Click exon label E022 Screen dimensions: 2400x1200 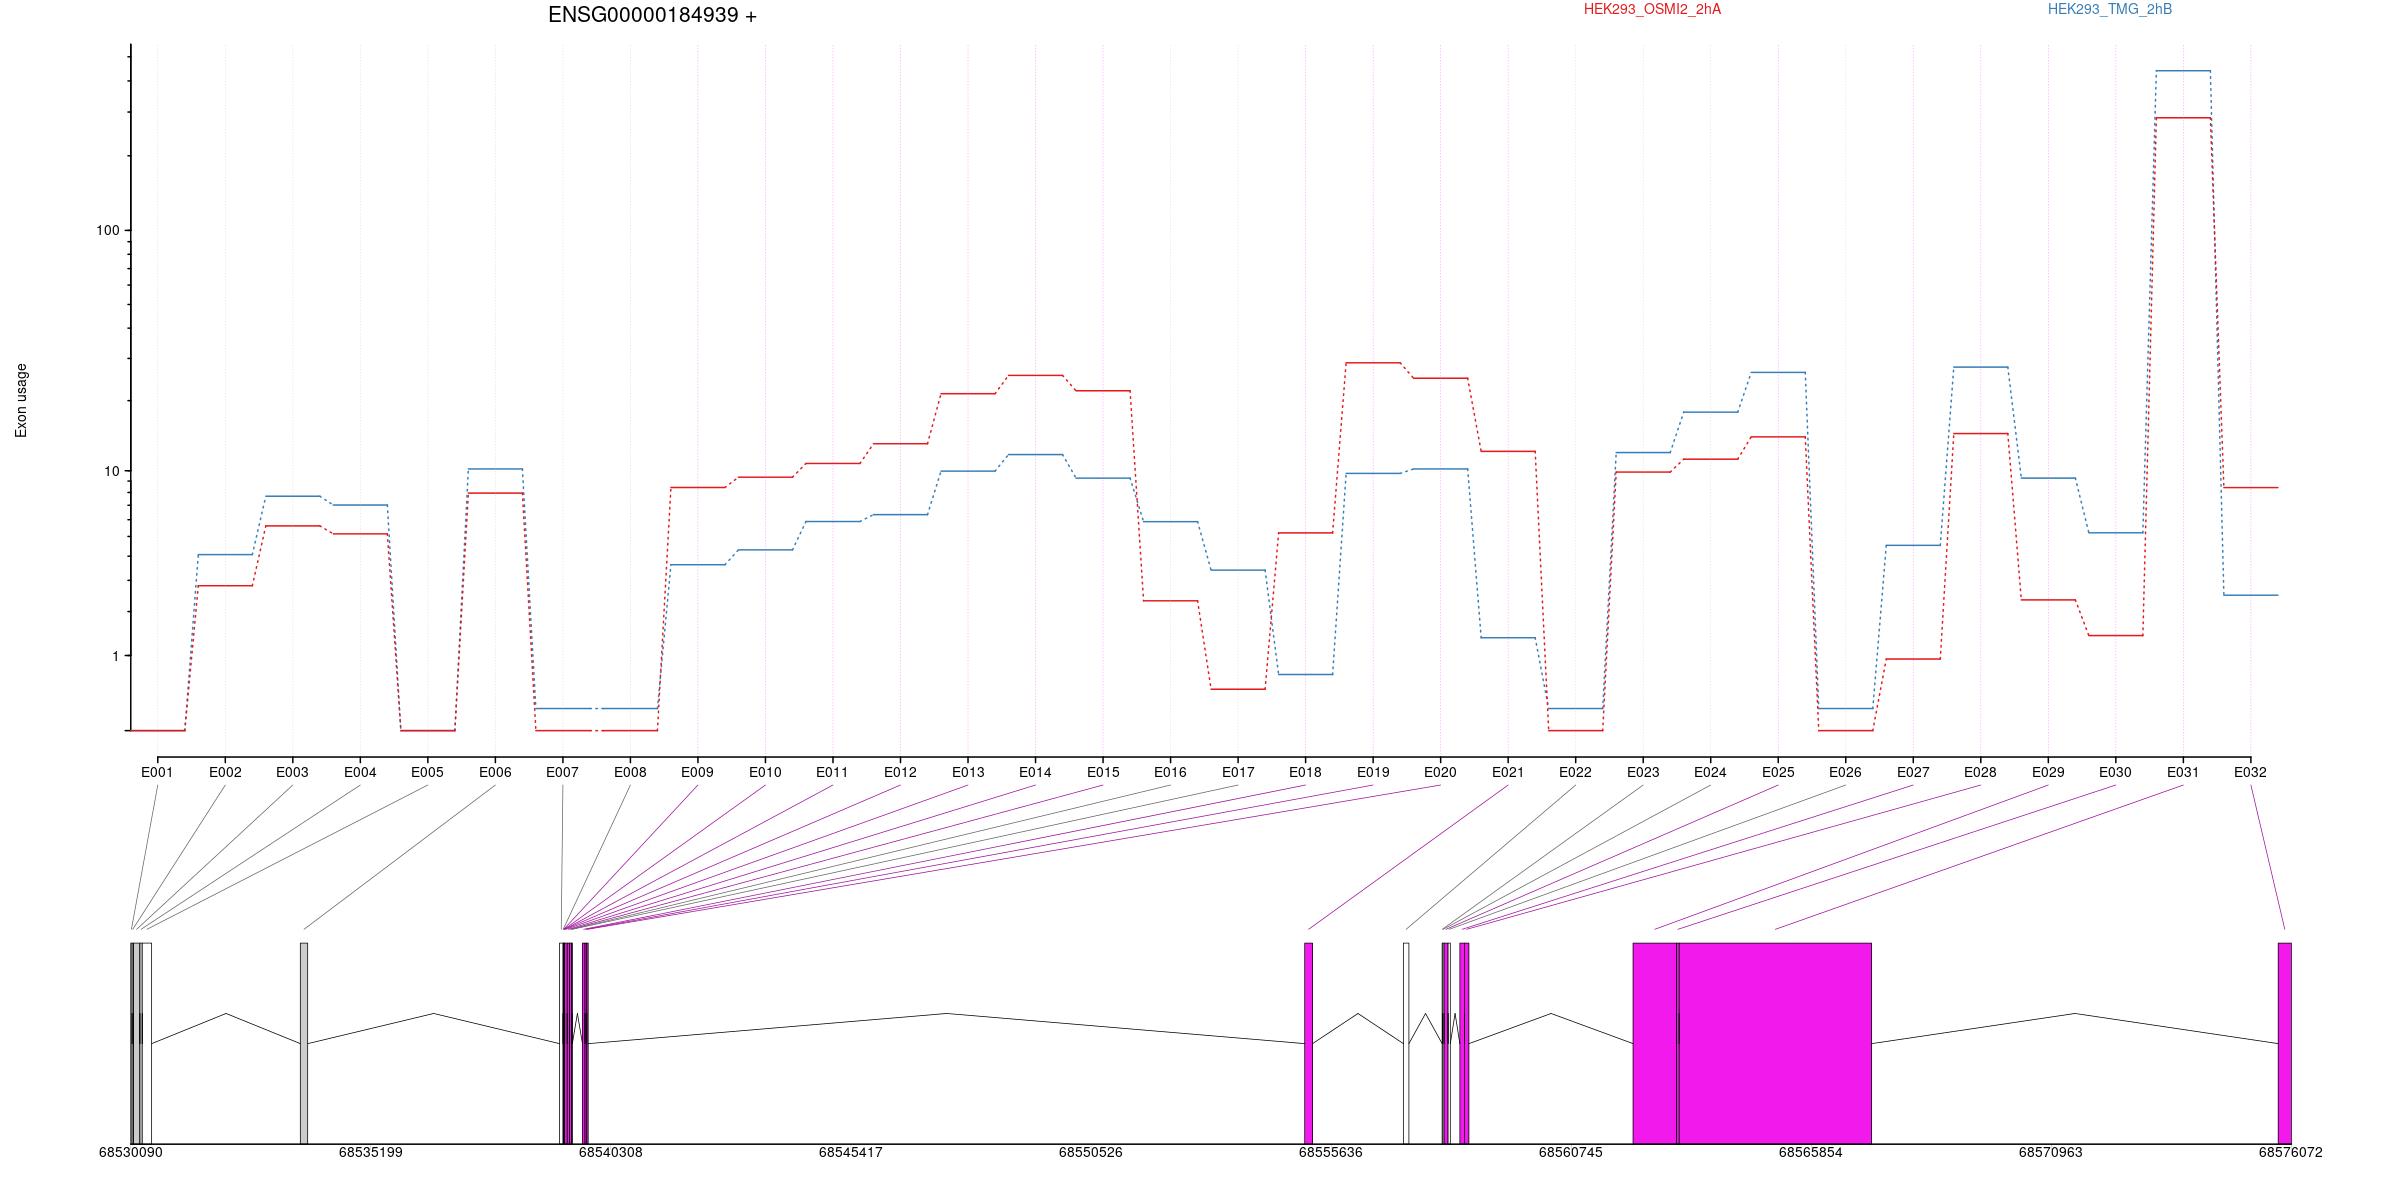[x=1575, y=772]
